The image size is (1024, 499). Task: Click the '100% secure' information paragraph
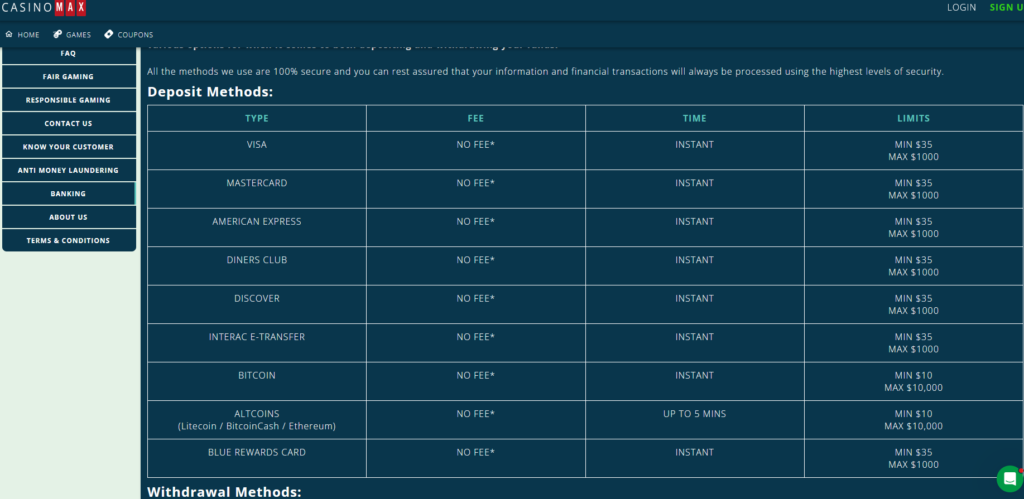pyautogui.click(x=545, y=72)
